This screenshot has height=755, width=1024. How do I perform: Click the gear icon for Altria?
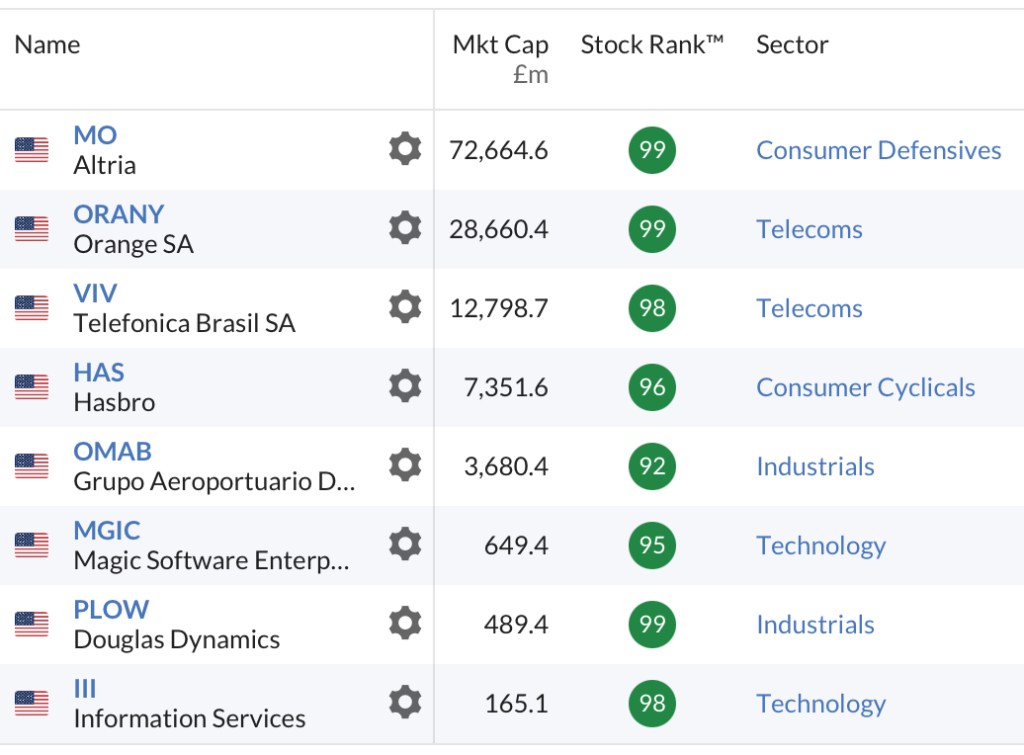[404, 150]
